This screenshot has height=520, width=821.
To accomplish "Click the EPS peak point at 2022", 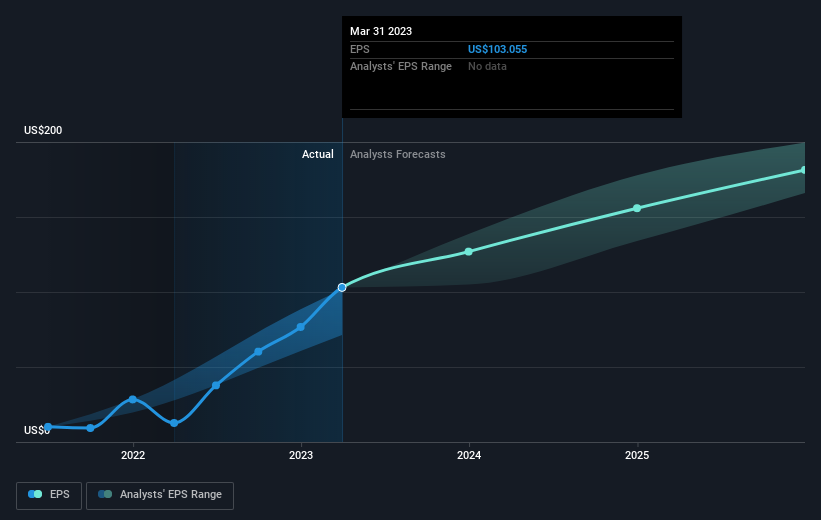I will tap(132, 400).
